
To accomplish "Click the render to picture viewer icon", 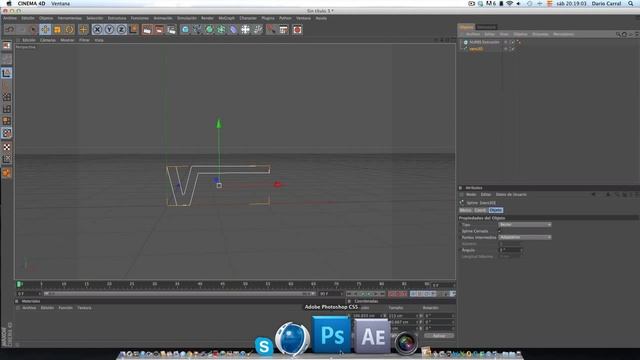I will 159,29.
